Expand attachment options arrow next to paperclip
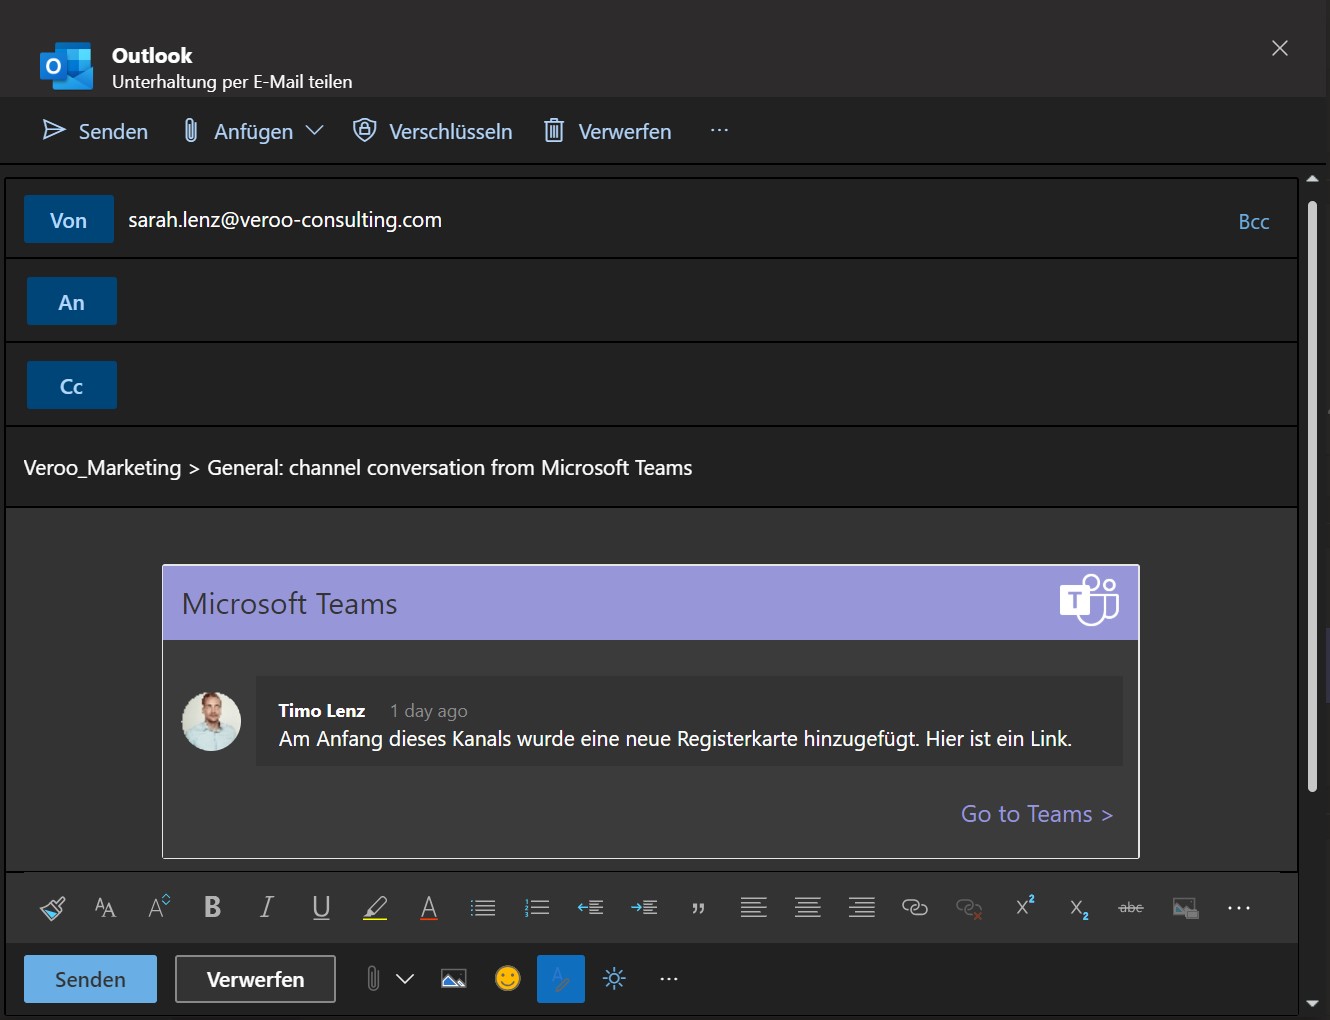The image size is (1330, 1020). (x=405, y=979)
